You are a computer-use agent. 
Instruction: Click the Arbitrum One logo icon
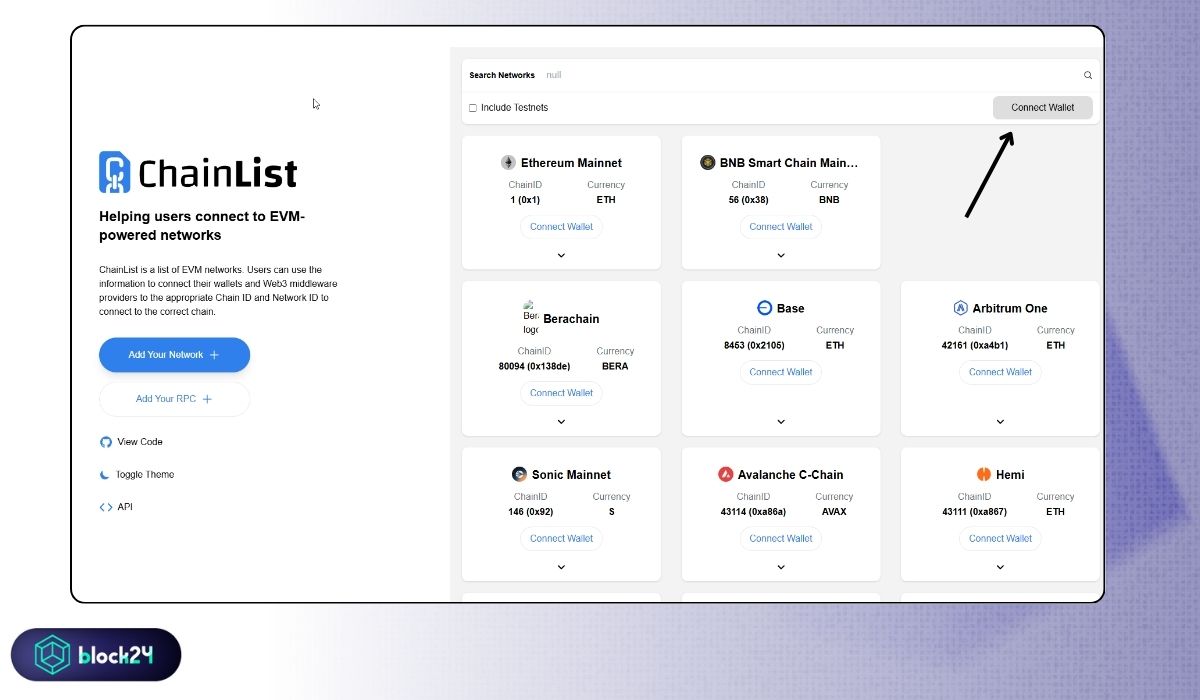pyautogui.click(x=960, y=308)
